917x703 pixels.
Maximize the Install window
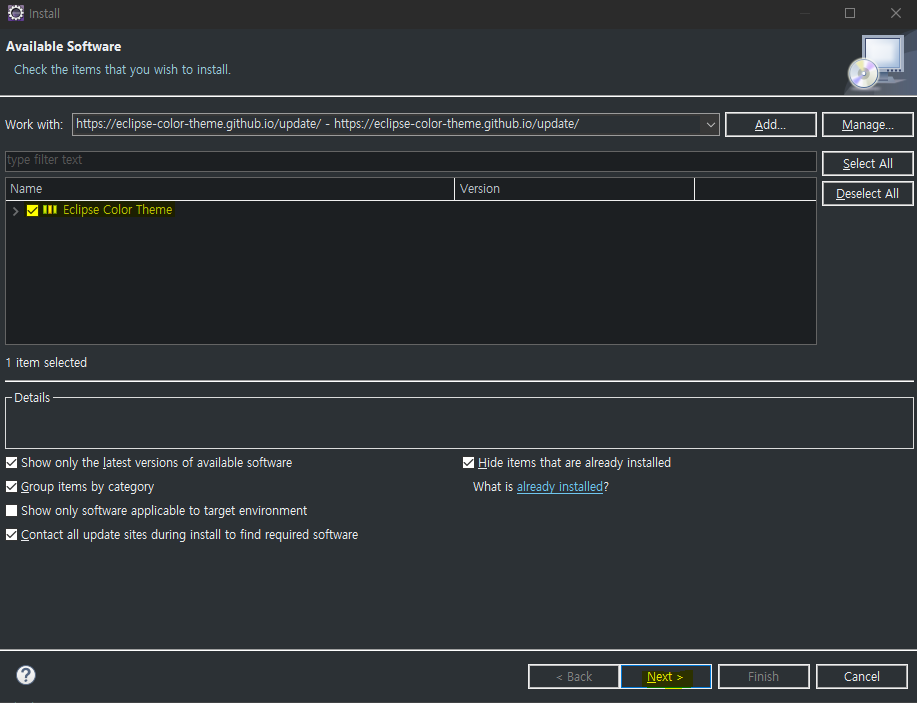(x=850, y=13)
